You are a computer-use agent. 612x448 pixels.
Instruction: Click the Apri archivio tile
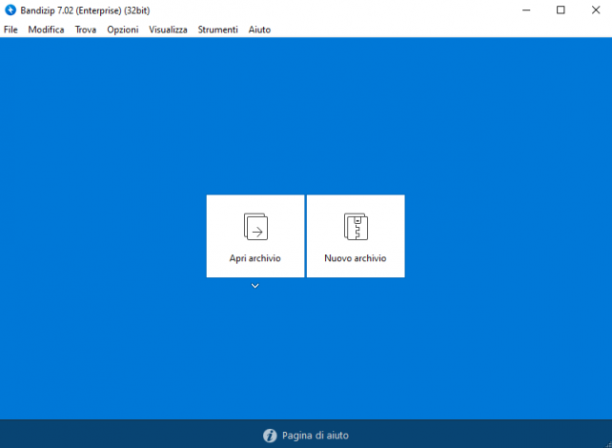(x=255, y=236)
